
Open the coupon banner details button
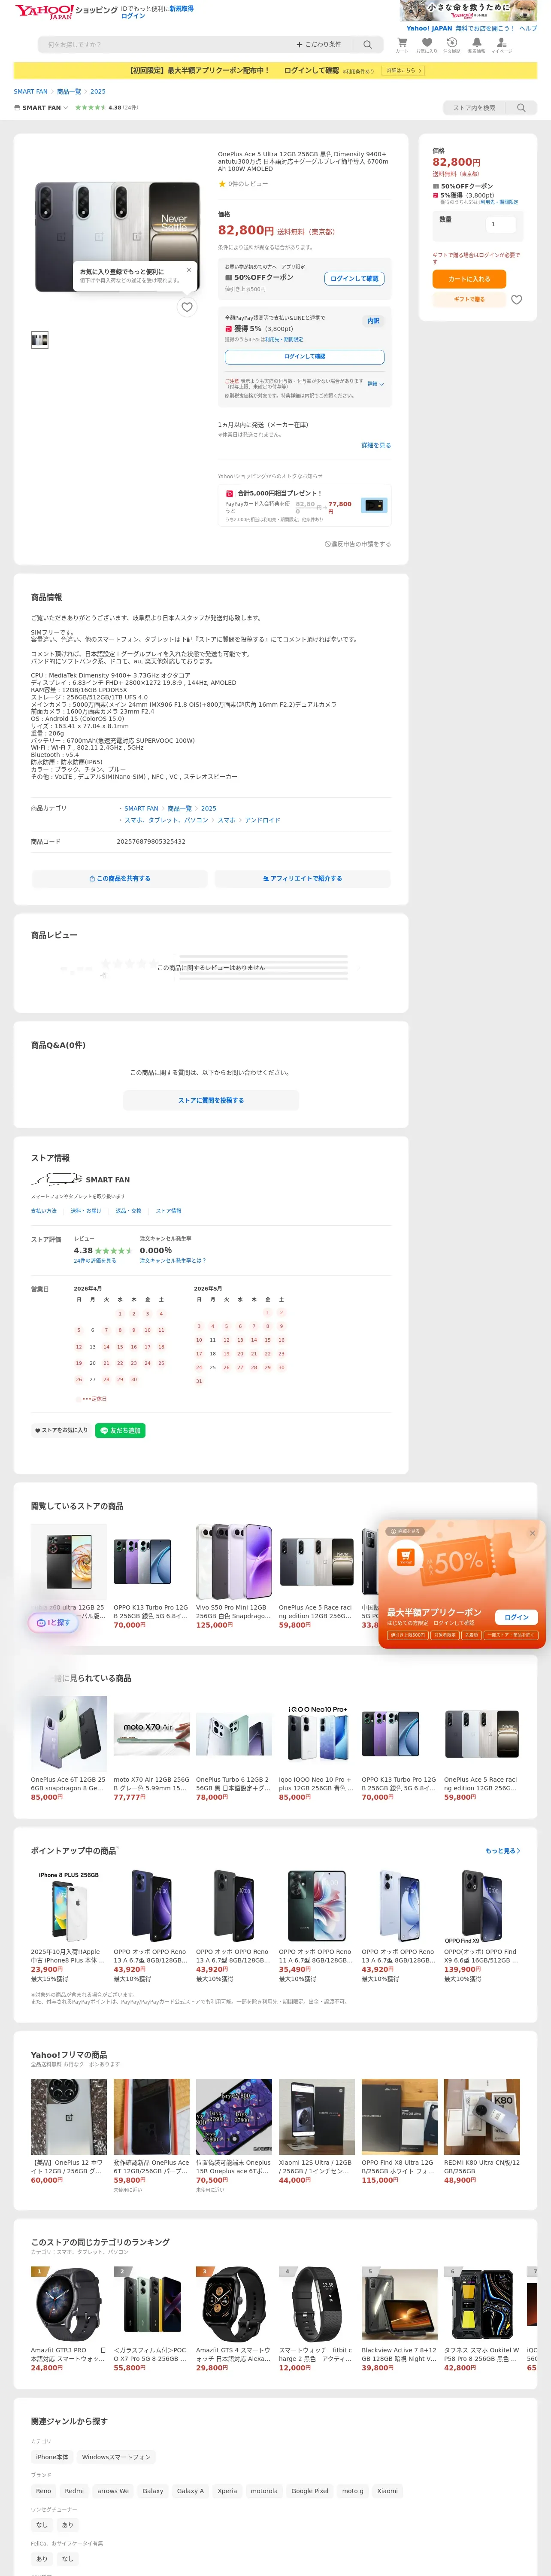coord(404,71)
